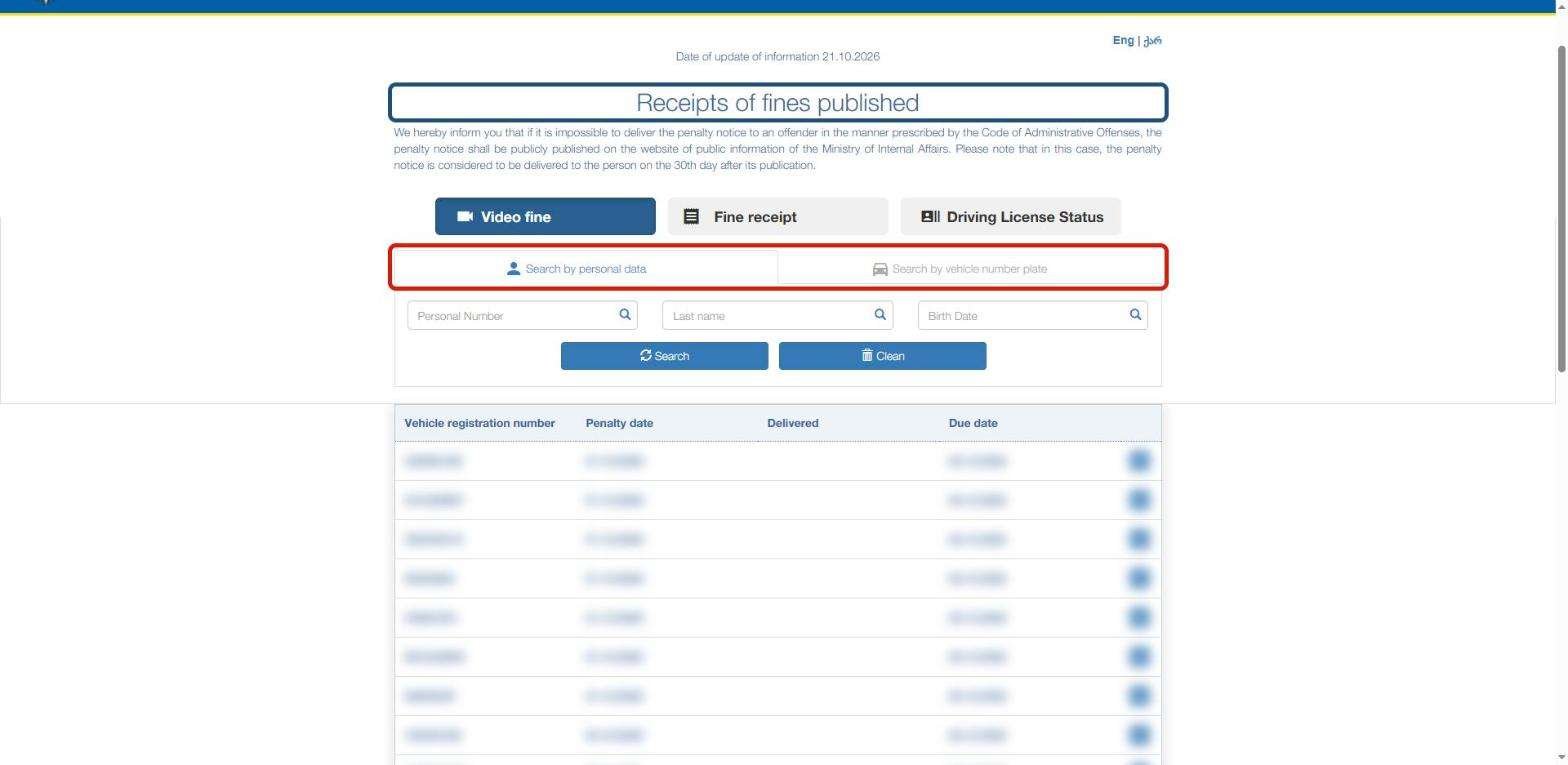Click the Clean button

tap(882, 356)
